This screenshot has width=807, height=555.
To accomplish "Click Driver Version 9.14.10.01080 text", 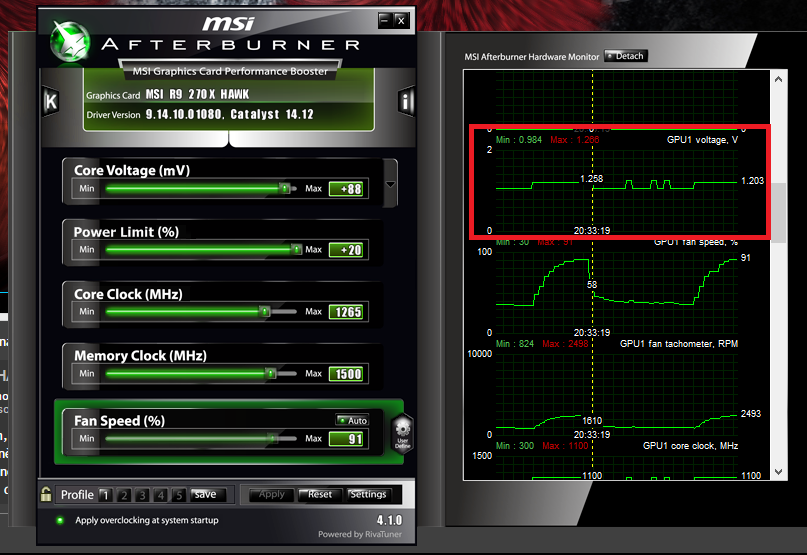I will point(200,114).
